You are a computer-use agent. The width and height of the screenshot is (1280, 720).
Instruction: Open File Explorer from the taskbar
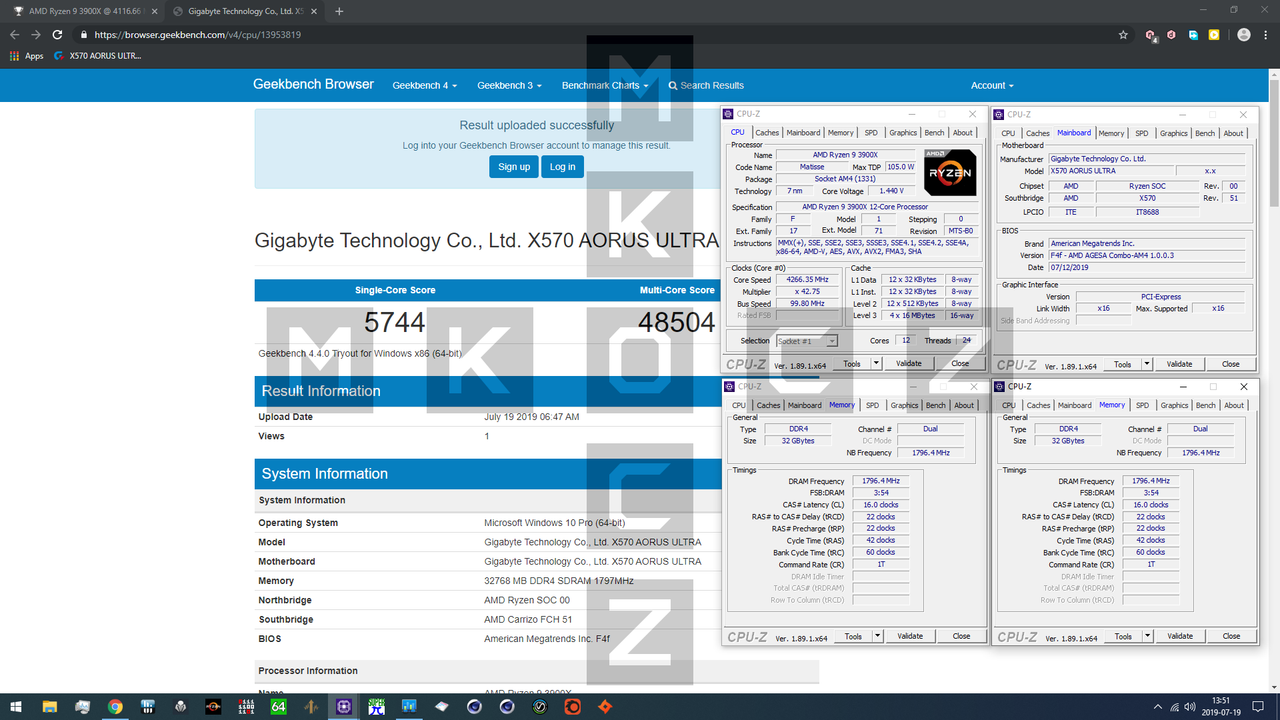[50, 706]
